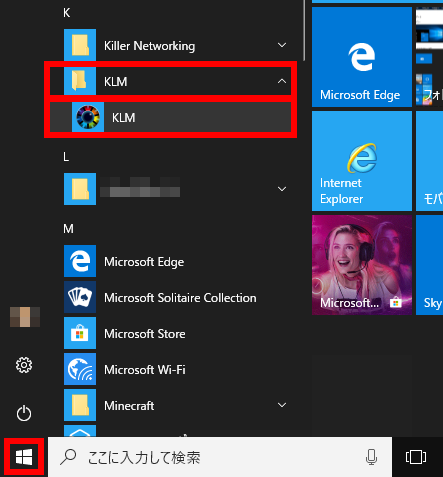Collapse the KLM folder chevron
The width and height of the screenshot is (443, 477).
click(282, 81)
